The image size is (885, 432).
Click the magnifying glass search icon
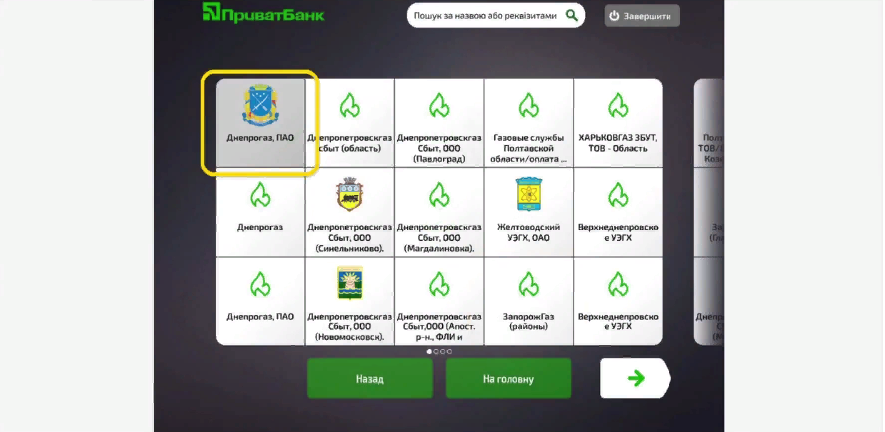coord(573,16)
